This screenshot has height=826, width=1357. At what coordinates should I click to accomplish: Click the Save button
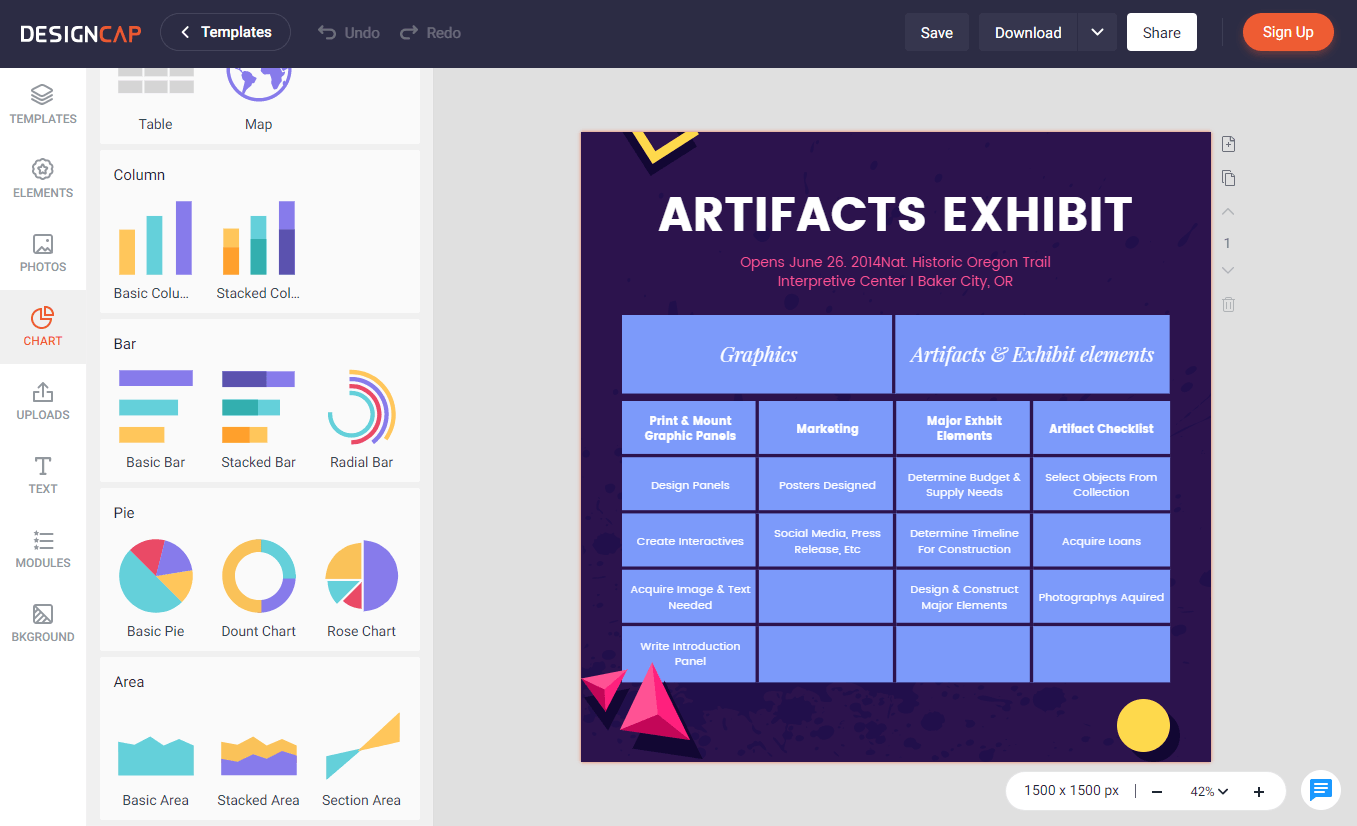click(x=936, y=32)
